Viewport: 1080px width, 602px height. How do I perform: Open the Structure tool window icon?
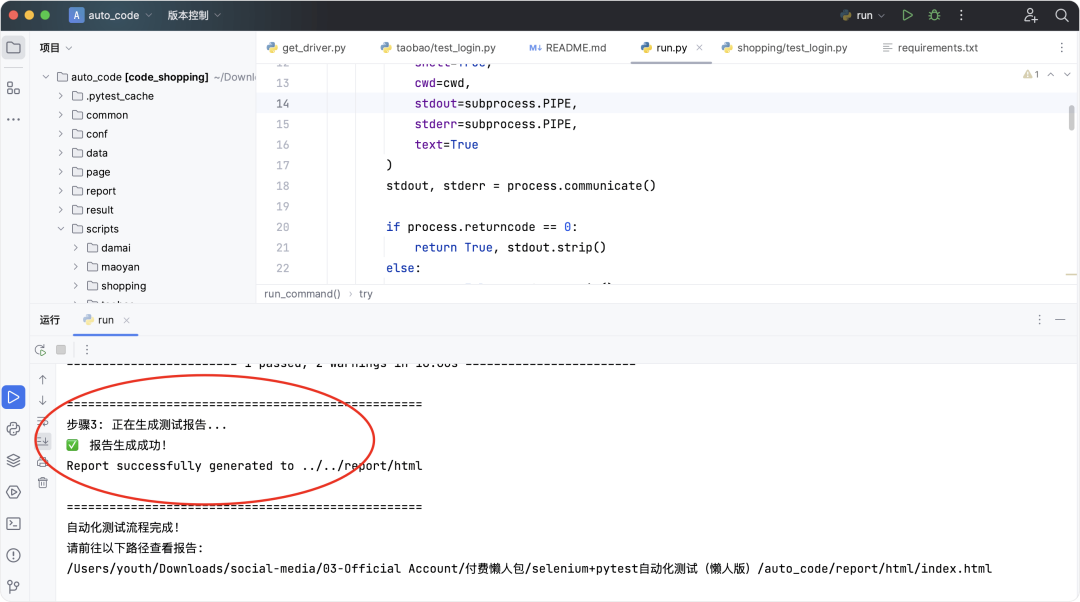click(x=13, y=88)
